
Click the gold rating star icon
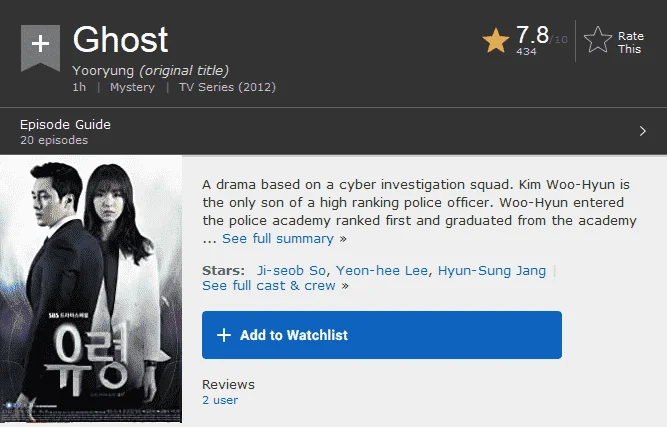pos(496,40)
